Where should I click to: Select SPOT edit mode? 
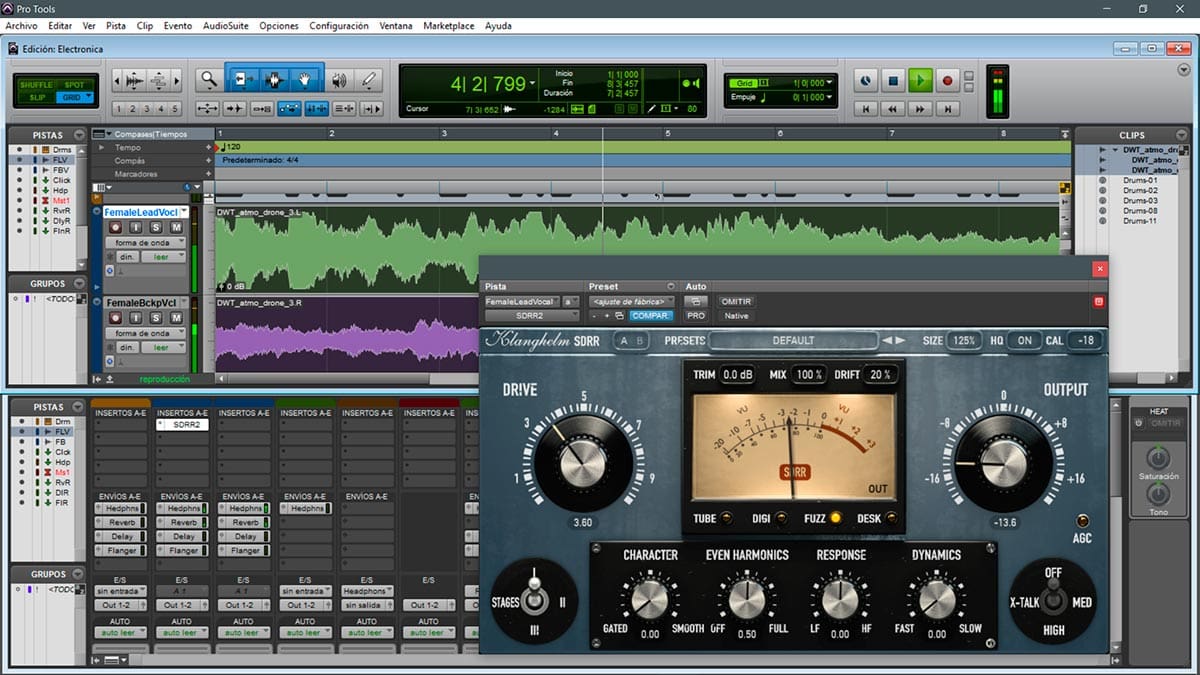click(x=74, y=85)
